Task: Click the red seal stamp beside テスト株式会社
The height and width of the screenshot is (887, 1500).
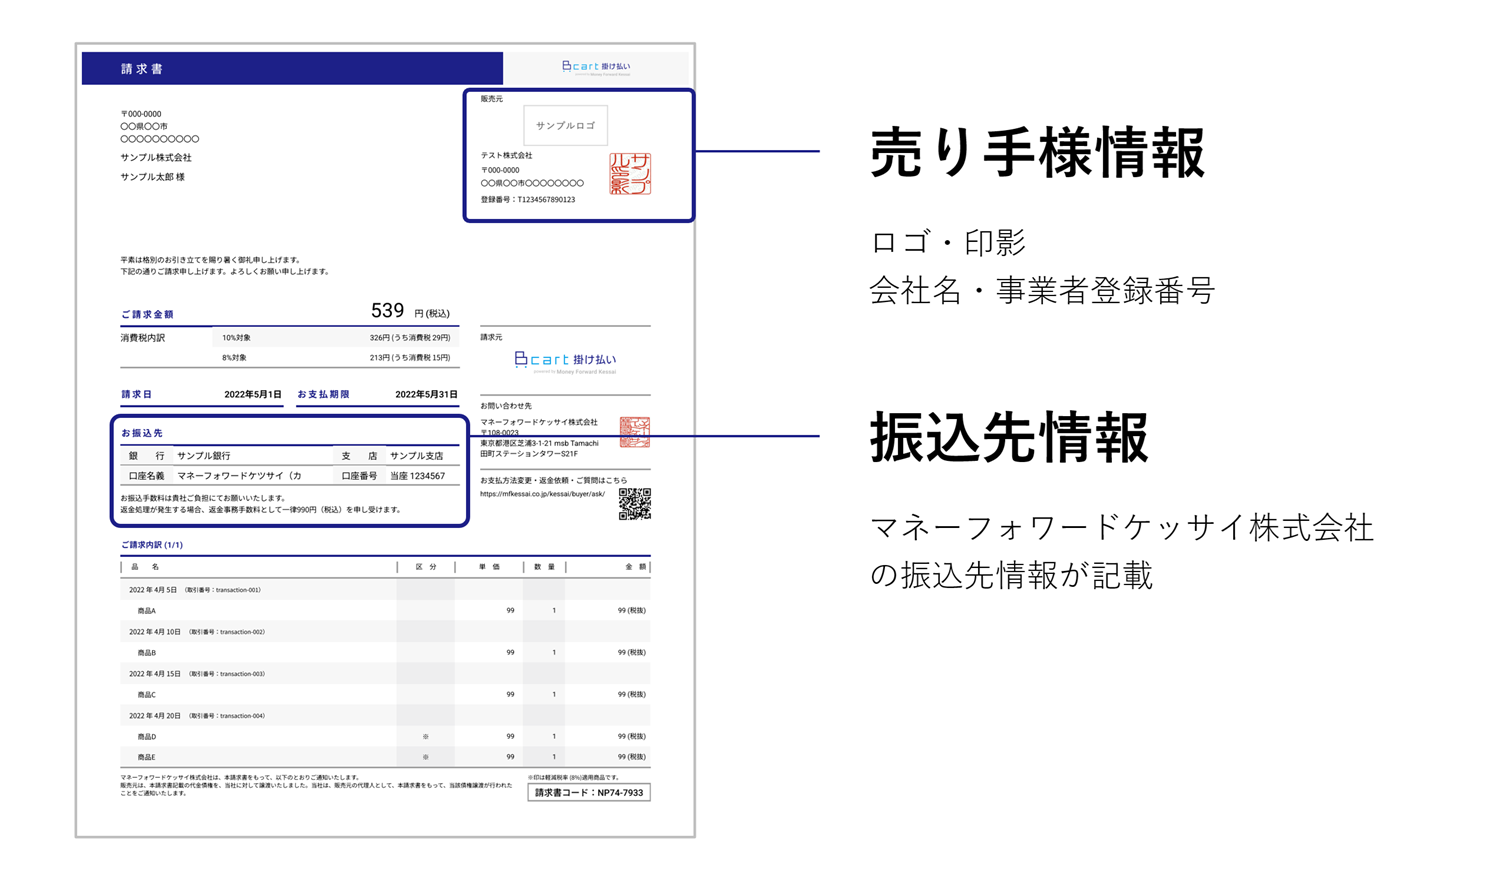Action: pos(630,174)
